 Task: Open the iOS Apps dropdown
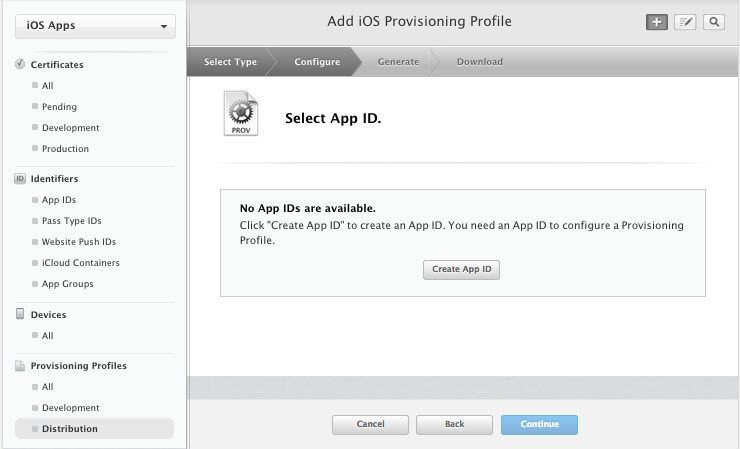pos(95,26)
